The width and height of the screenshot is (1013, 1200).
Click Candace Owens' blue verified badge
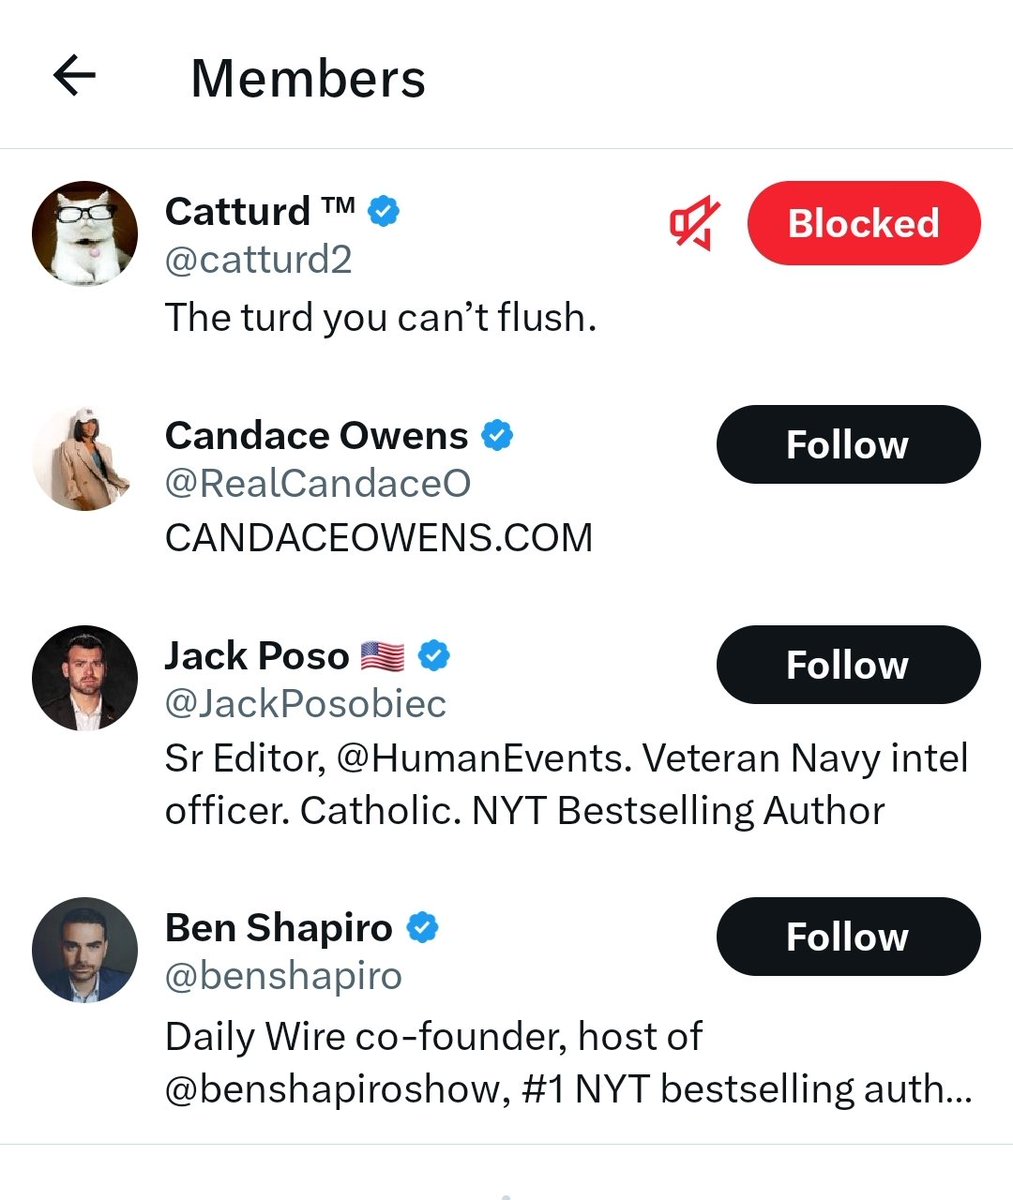(x=497, y=435)
